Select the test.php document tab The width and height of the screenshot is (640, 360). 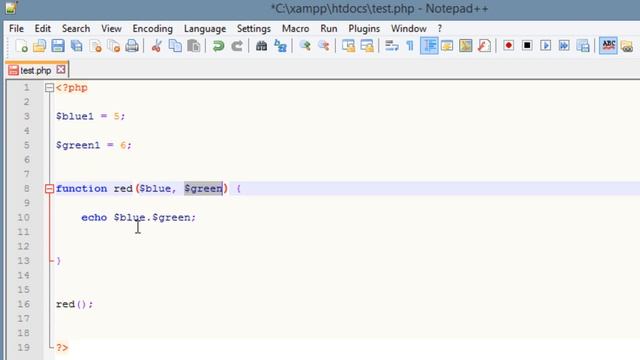[x=36, y=70]
